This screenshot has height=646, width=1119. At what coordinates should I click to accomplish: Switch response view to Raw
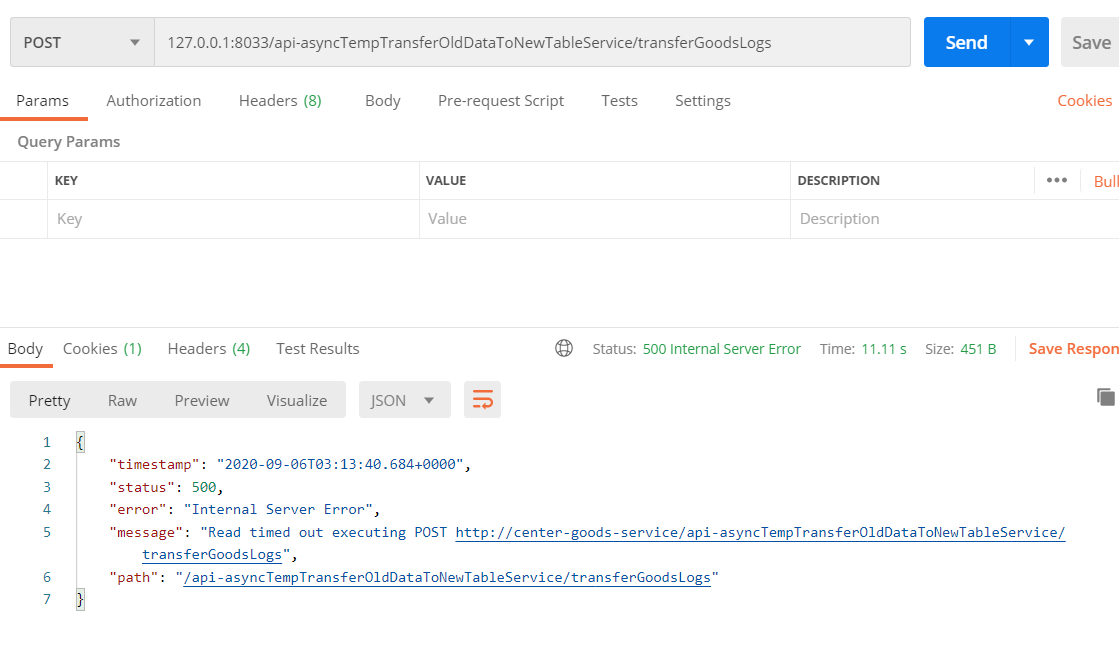(x=122, y=400)
